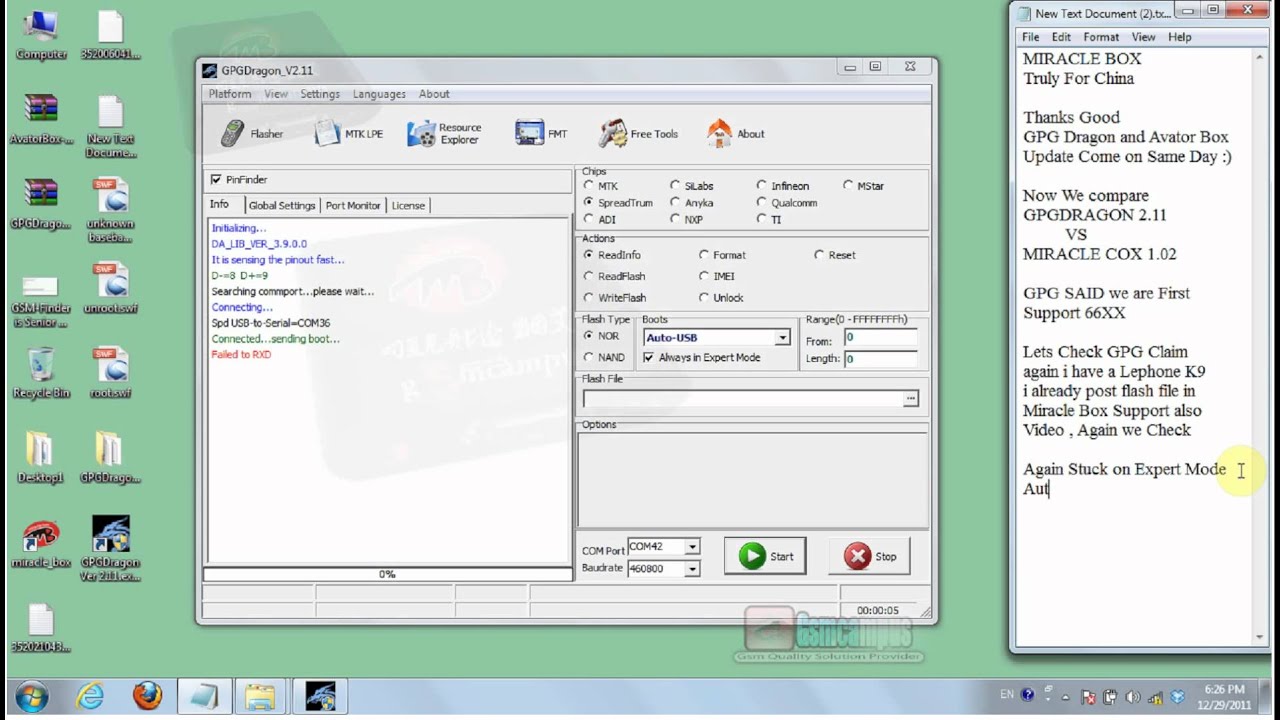Open Windows Explorer taskbar icon
The image size is (1280, 720).
[260, 695]
